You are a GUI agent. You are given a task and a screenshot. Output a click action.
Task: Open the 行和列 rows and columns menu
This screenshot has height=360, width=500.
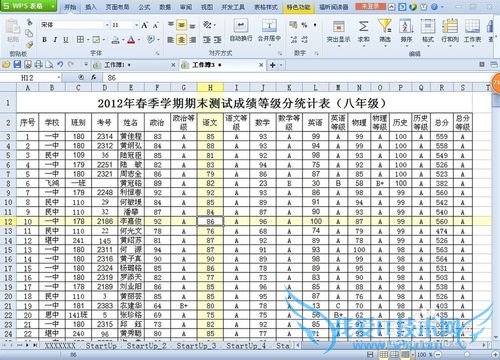450,32
